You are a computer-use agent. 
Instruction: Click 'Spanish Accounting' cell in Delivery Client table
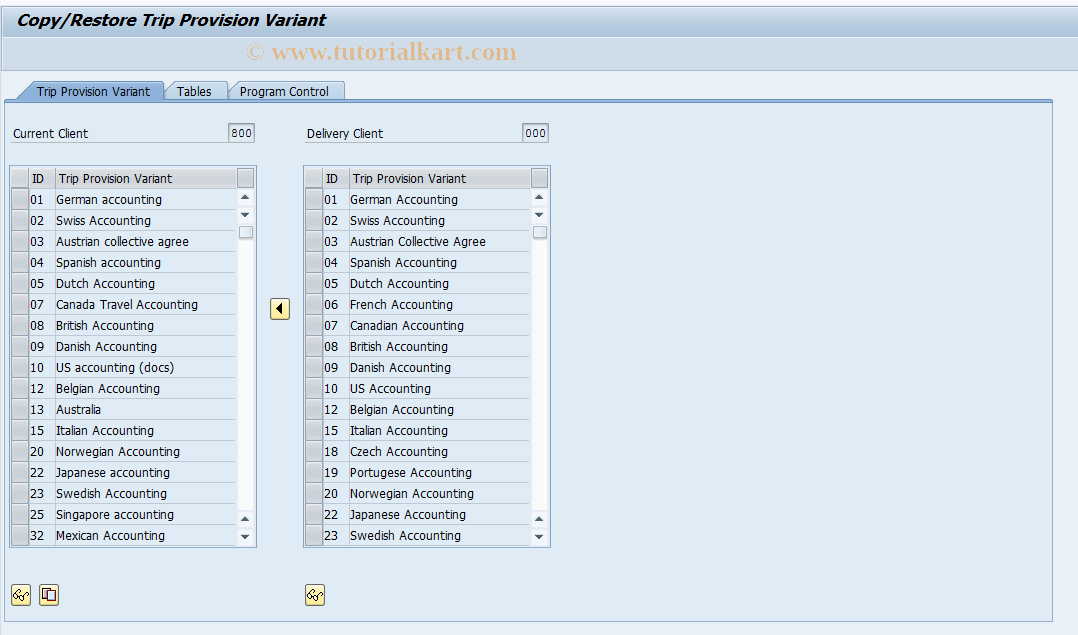pyautogui.click(x=439, y=263)
